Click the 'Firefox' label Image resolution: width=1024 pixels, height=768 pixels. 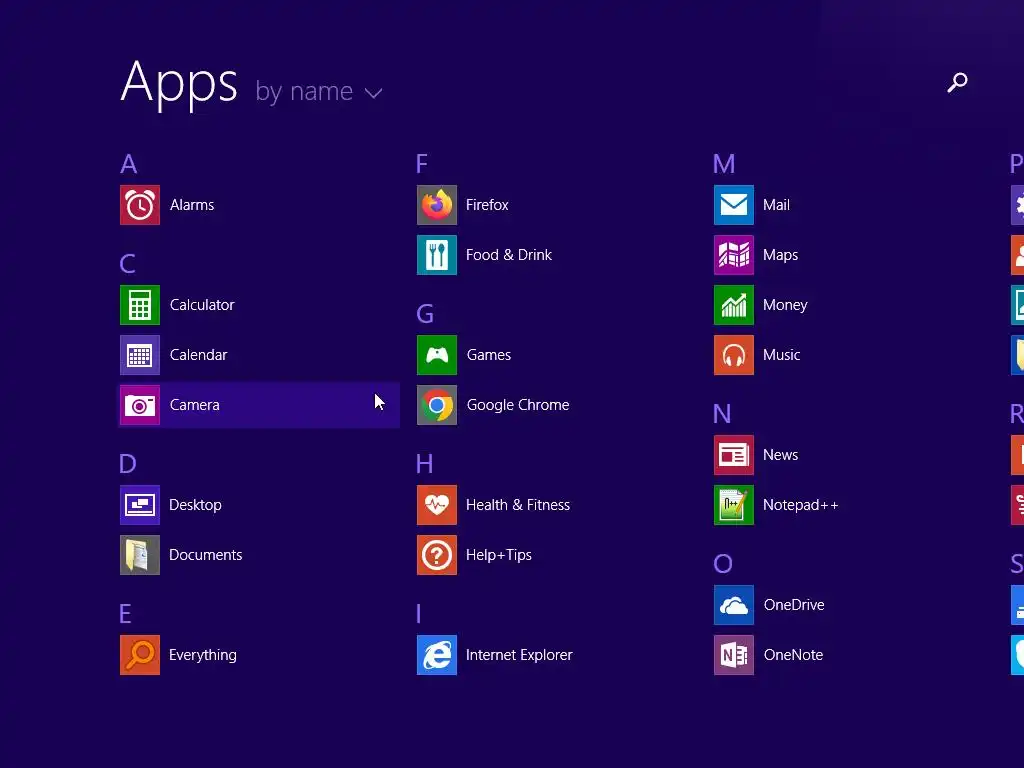(487, 205)
